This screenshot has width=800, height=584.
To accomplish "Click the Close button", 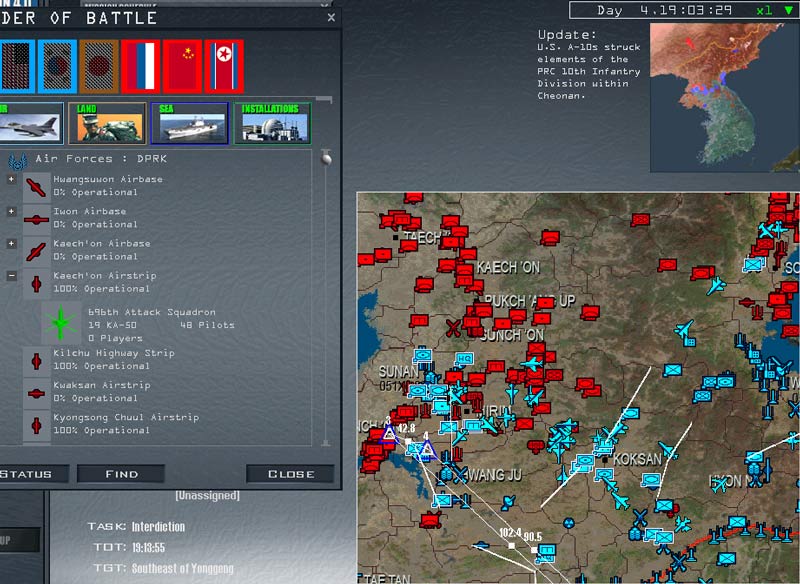I will [x=291, y=474].
